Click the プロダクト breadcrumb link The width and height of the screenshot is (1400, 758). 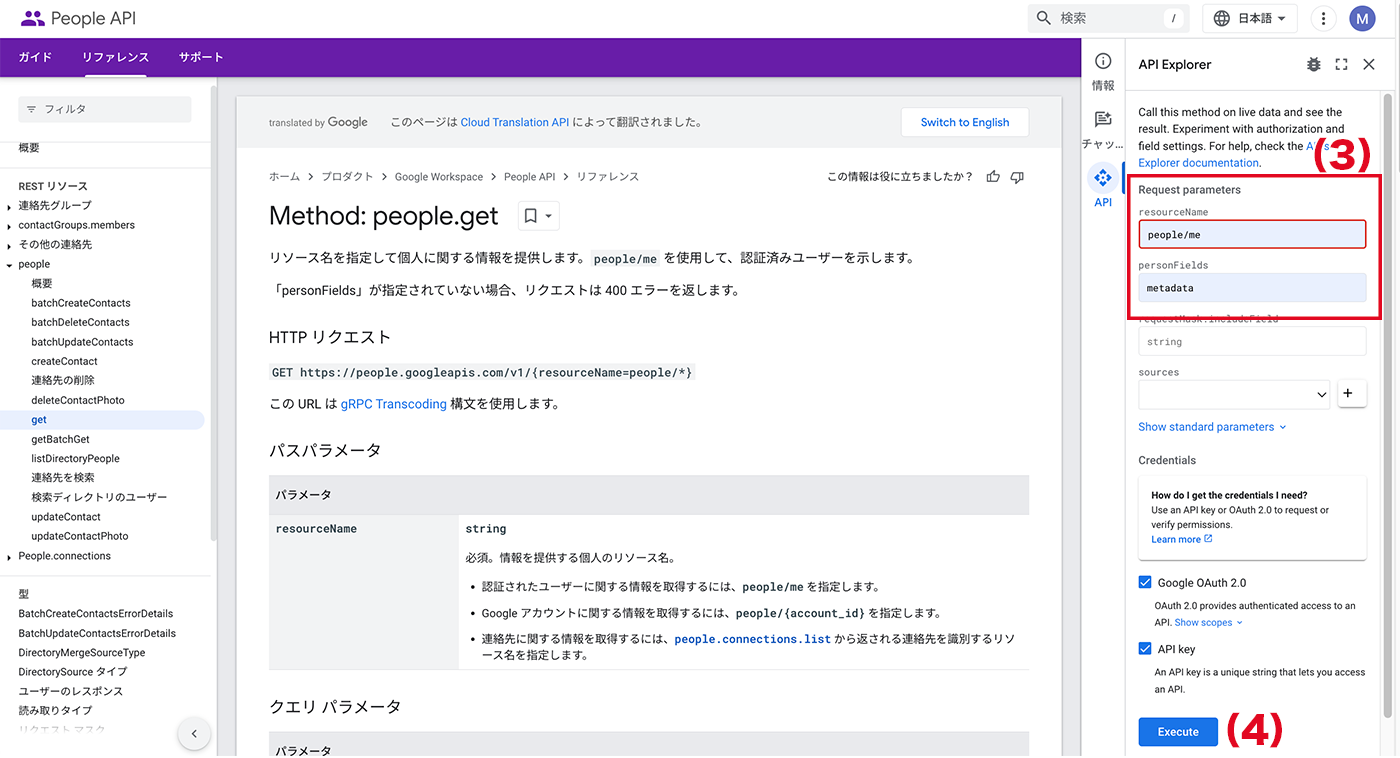click(347, 177)
